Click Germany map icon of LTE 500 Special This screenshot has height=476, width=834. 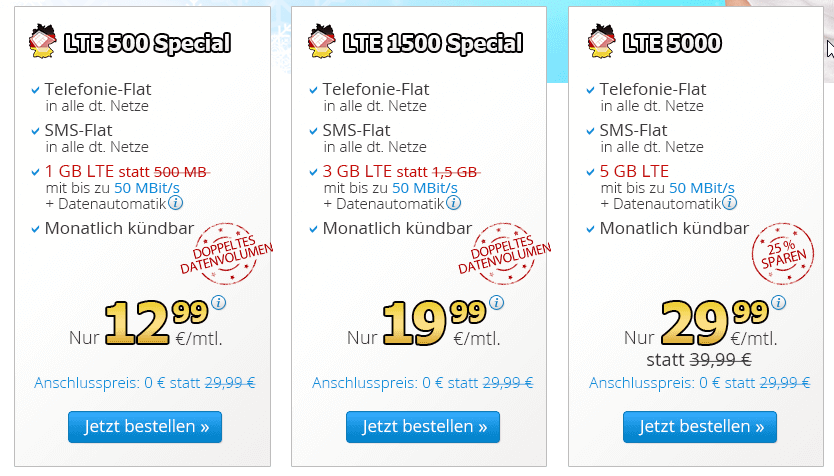(x=43, y=43)
